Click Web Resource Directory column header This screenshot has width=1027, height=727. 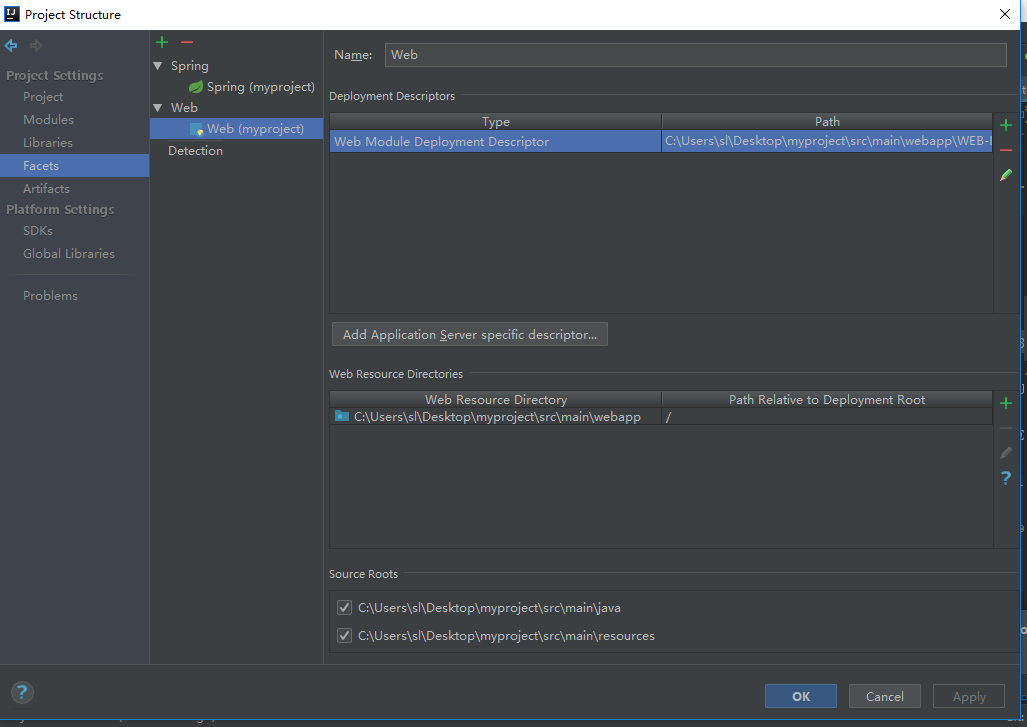[495, 400]
